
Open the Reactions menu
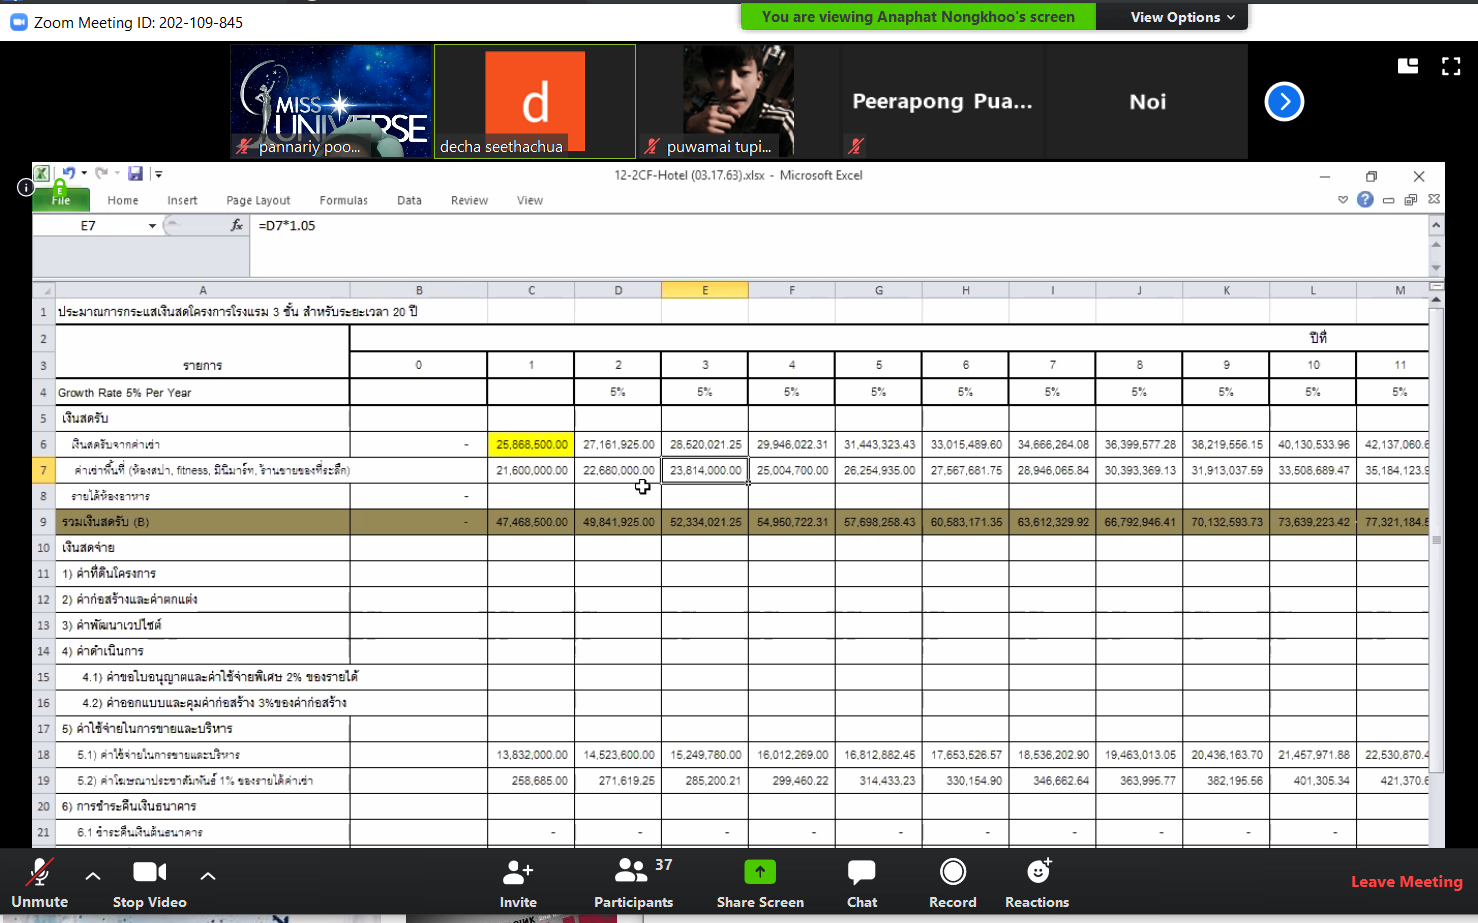(1038, 873)
